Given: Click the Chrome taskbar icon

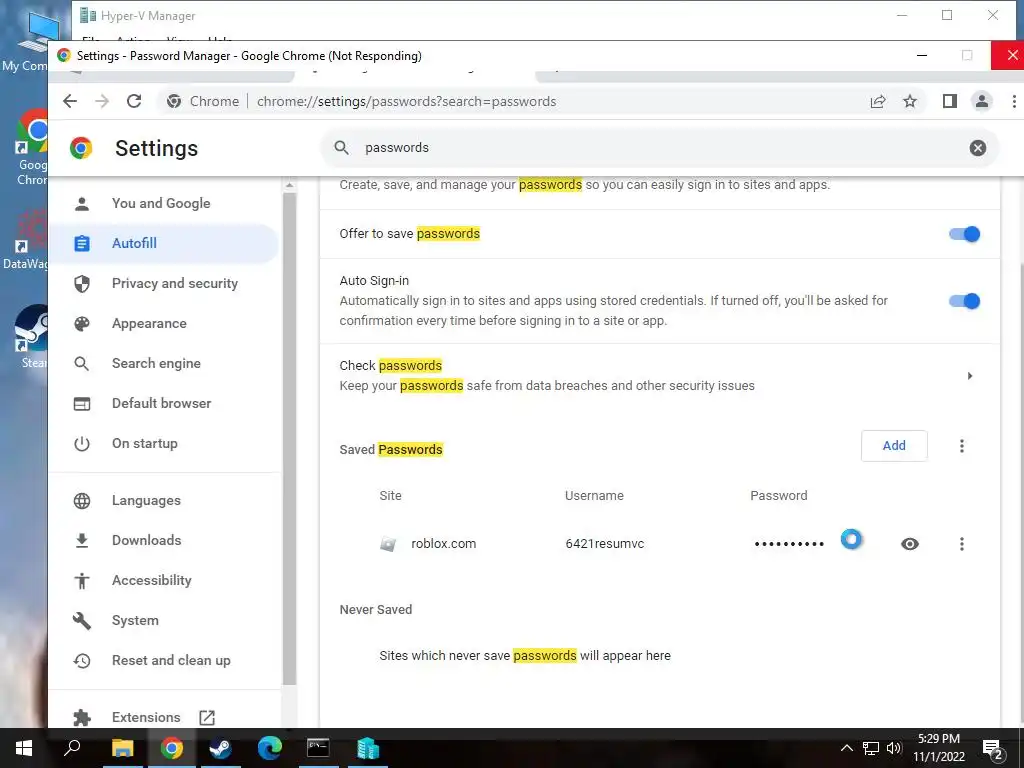Looking at the screenshot, I should coord(171,748).
